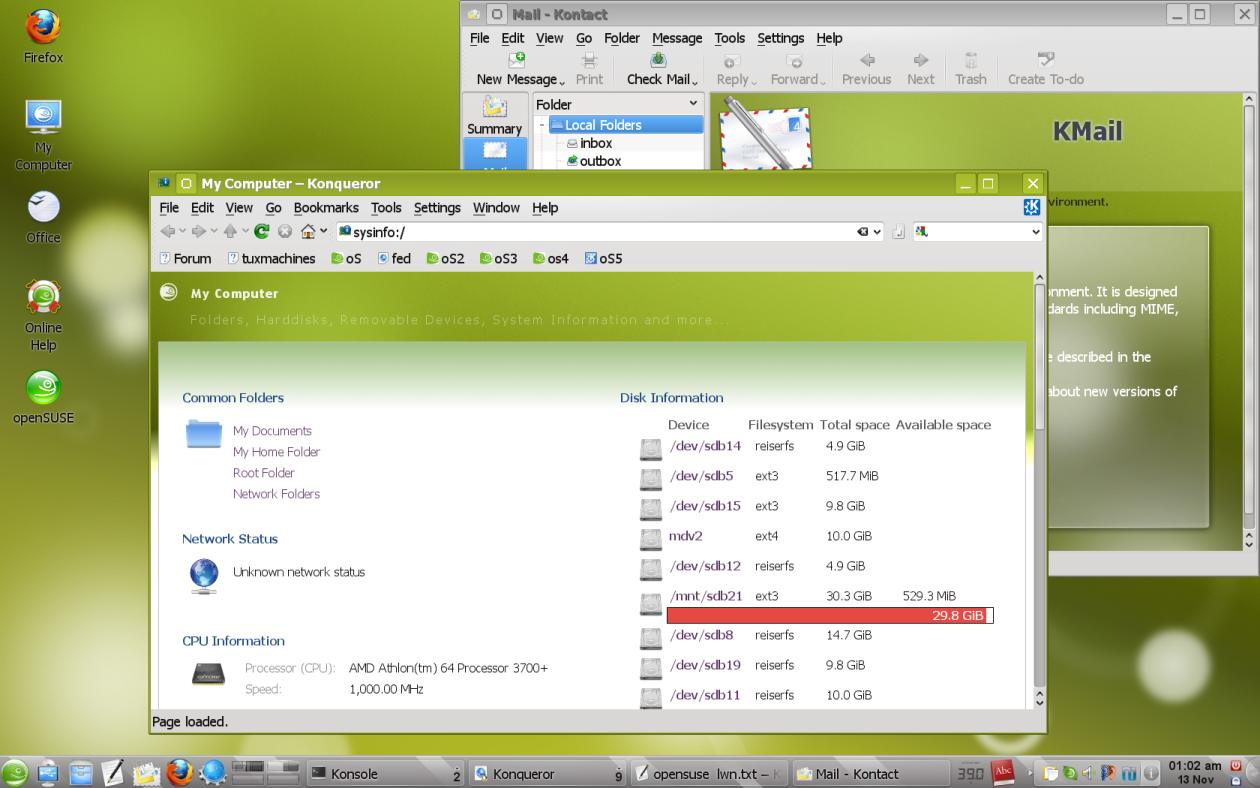Click the Home icon in Konqueror toolbar

click(x=308, y=232)
